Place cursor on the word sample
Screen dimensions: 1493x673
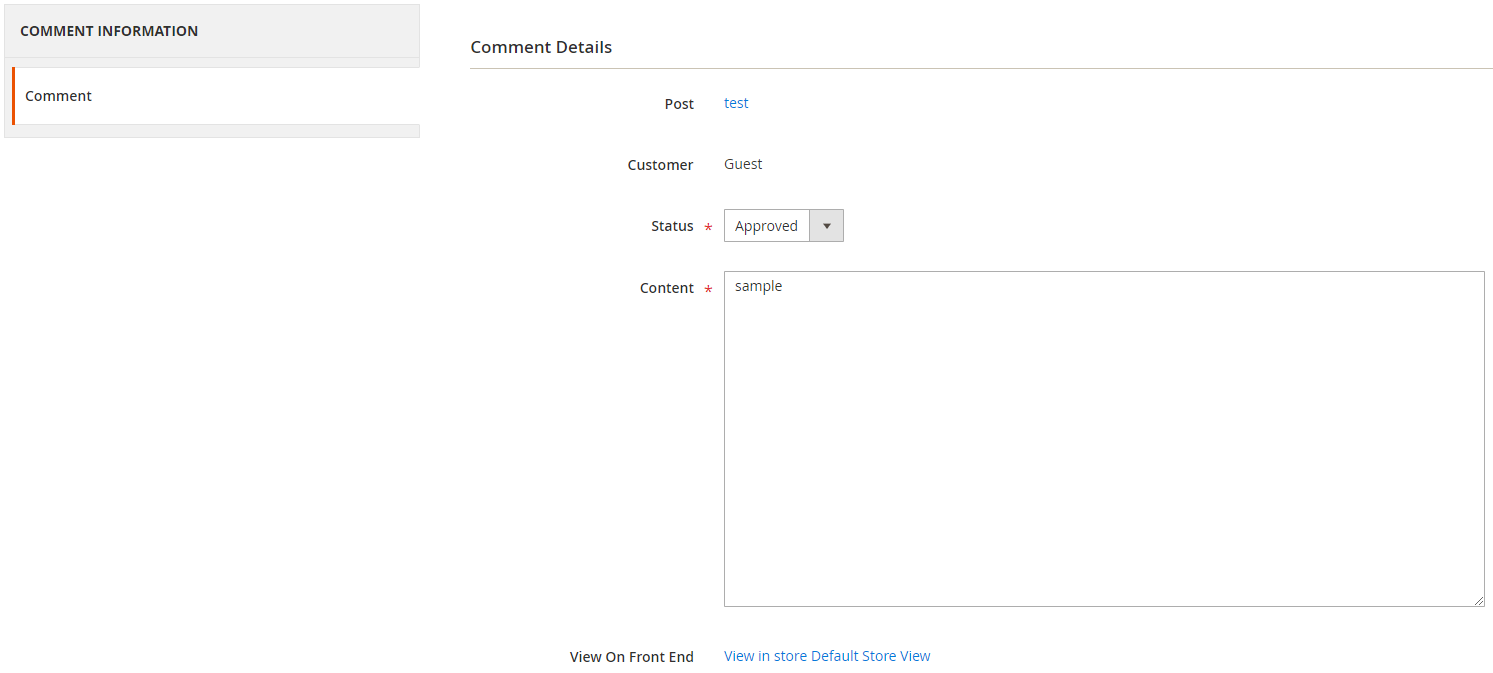[x=758, y=286]
